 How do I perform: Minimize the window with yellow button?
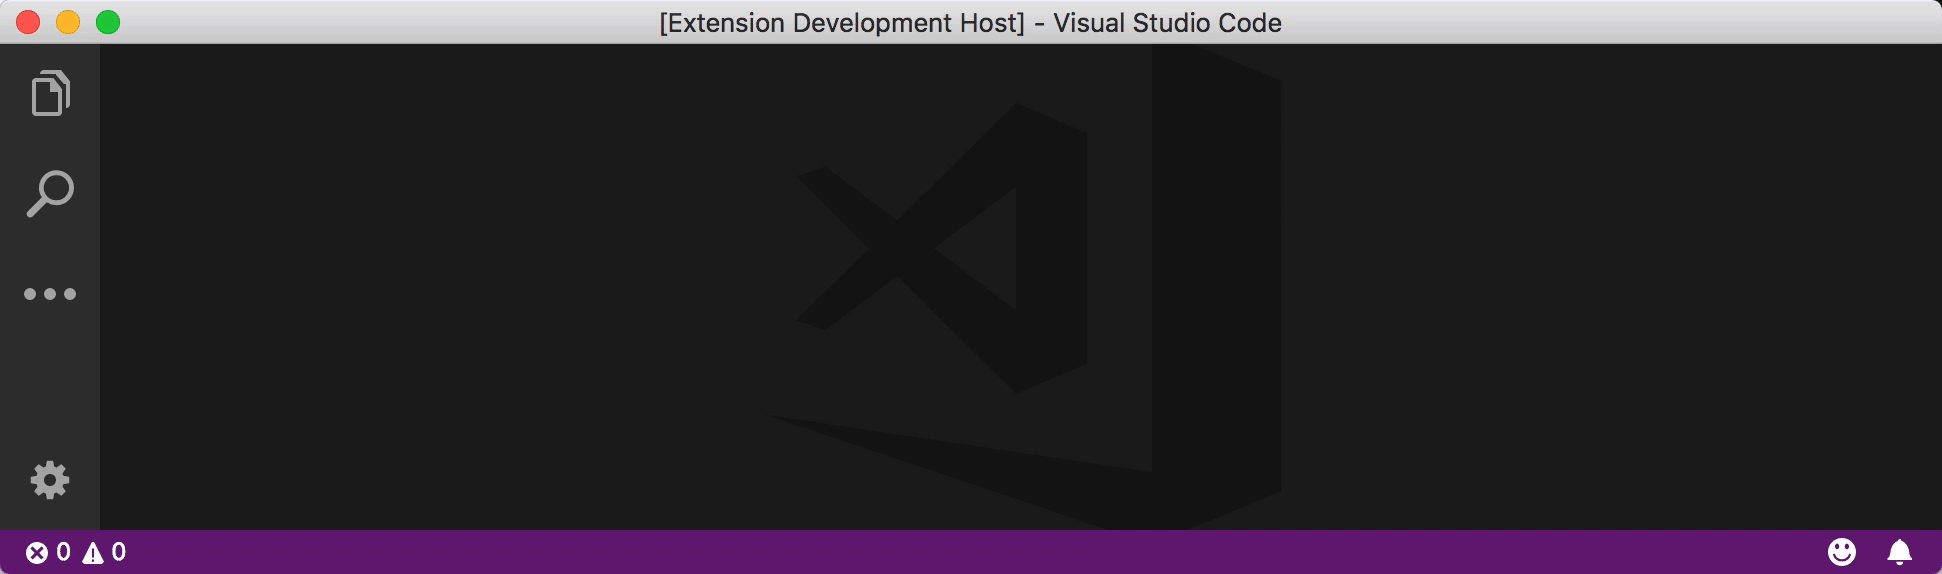[x=68, y=22]
